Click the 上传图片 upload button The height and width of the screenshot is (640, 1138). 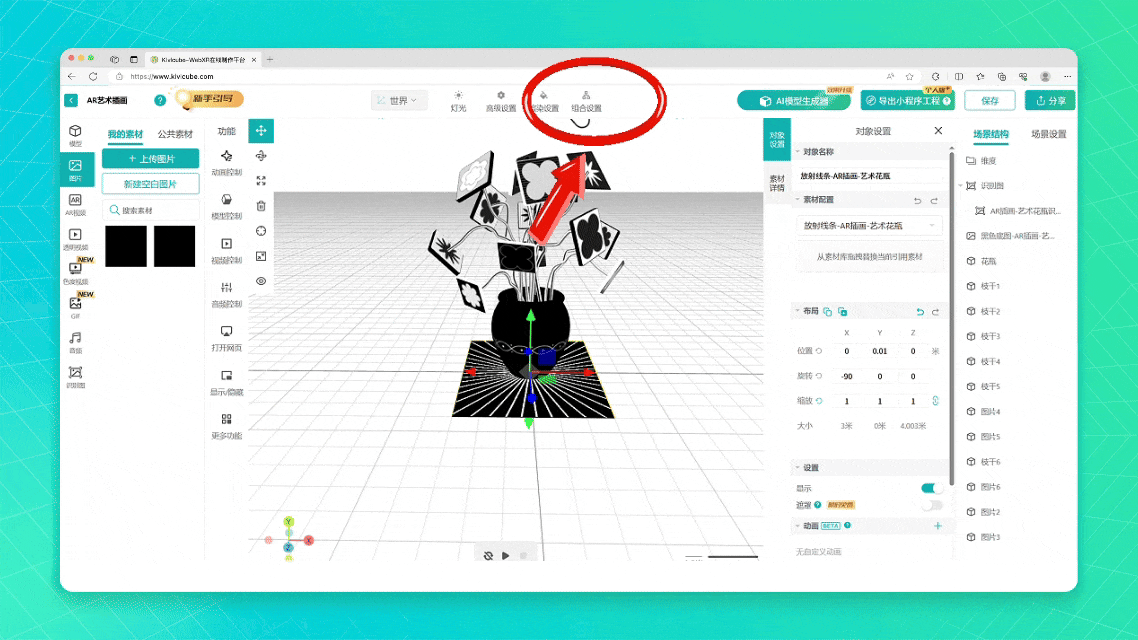150,159
